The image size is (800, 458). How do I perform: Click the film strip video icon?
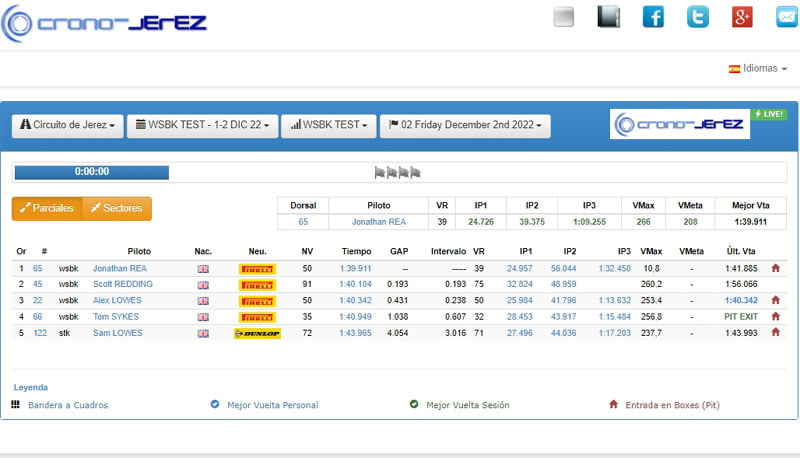point(608,17)
